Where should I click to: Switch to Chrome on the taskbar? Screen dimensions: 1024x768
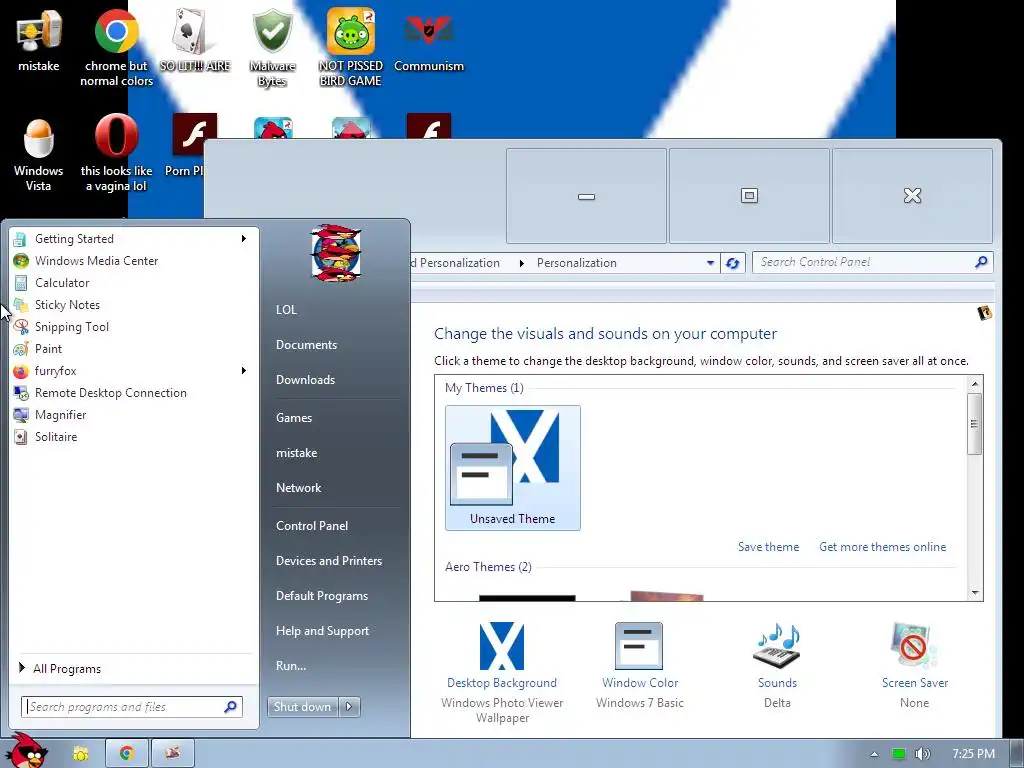pos(127,754)
